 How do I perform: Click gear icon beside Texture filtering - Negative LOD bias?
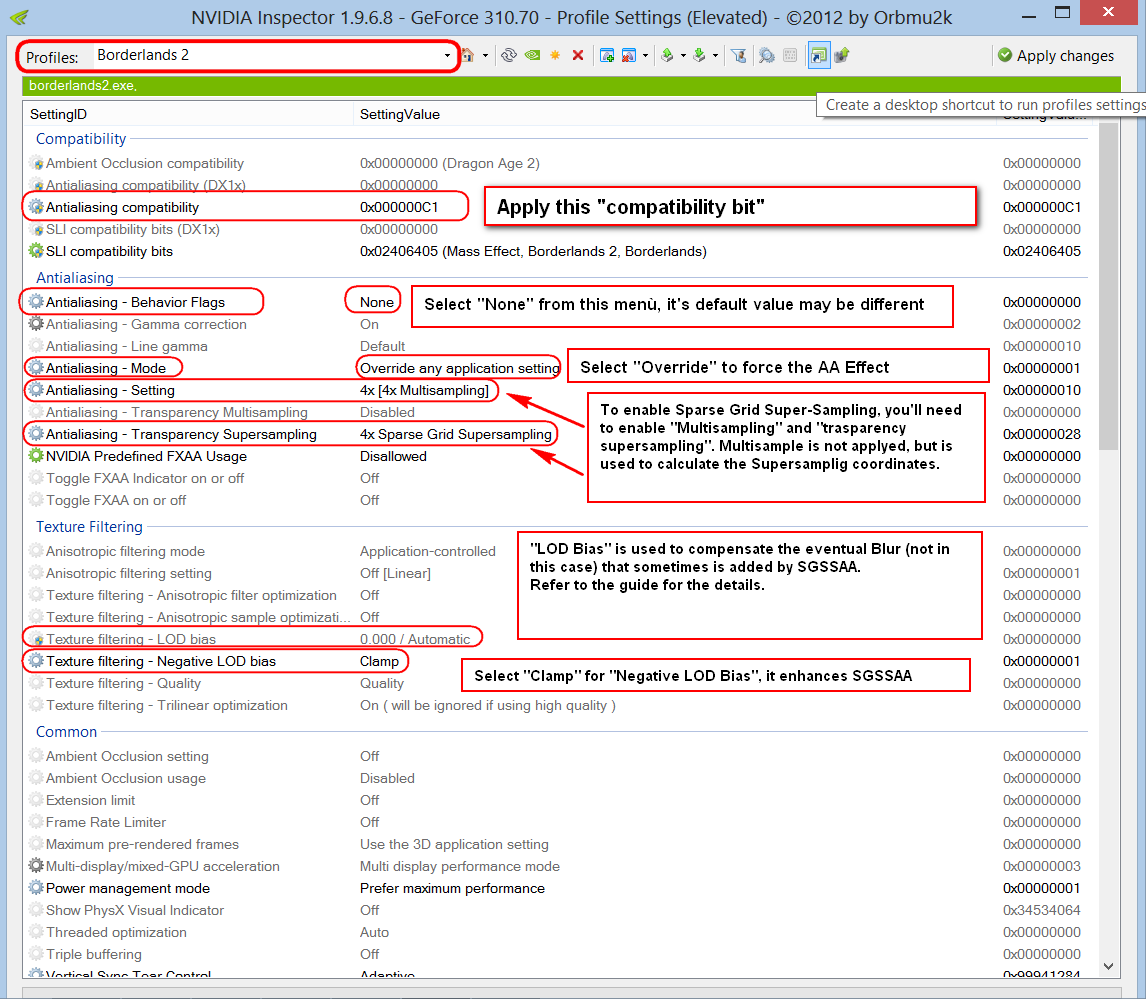pyautogui.click(x=36, y=661)
